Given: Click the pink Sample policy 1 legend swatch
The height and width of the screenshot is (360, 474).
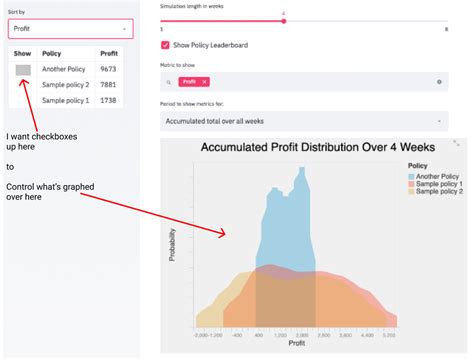Looking at the screenshot, I should point(411,184).
